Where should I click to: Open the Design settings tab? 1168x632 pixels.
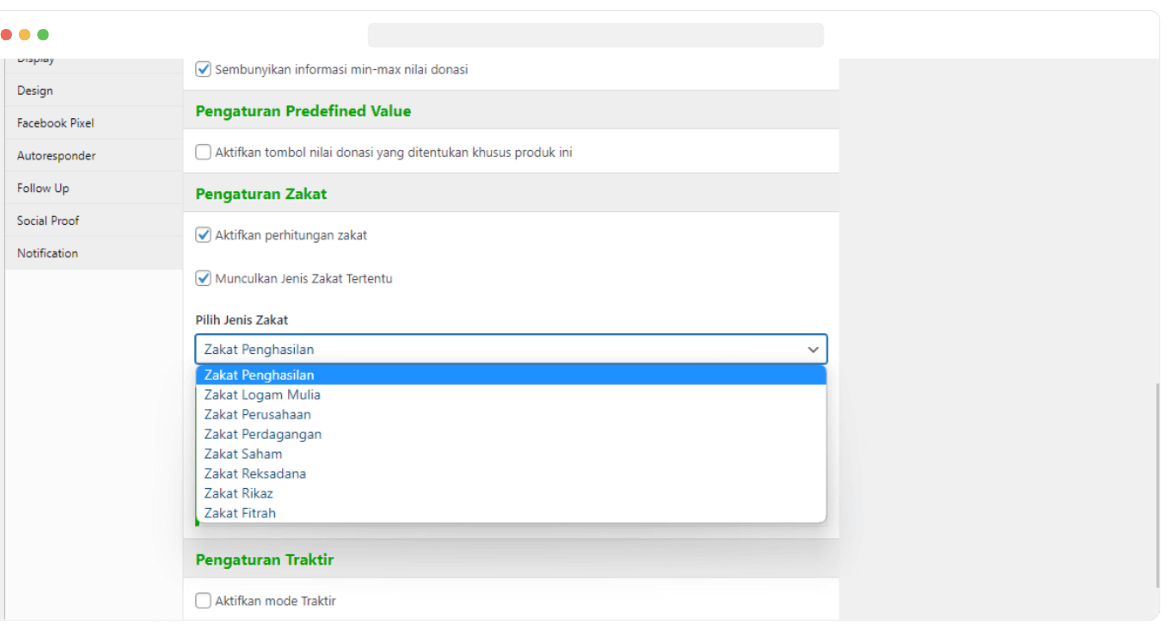(x=35, y=91)
